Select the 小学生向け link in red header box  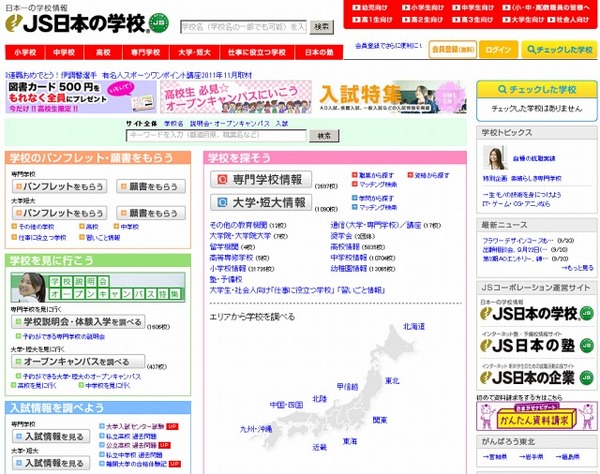(423, 8)
